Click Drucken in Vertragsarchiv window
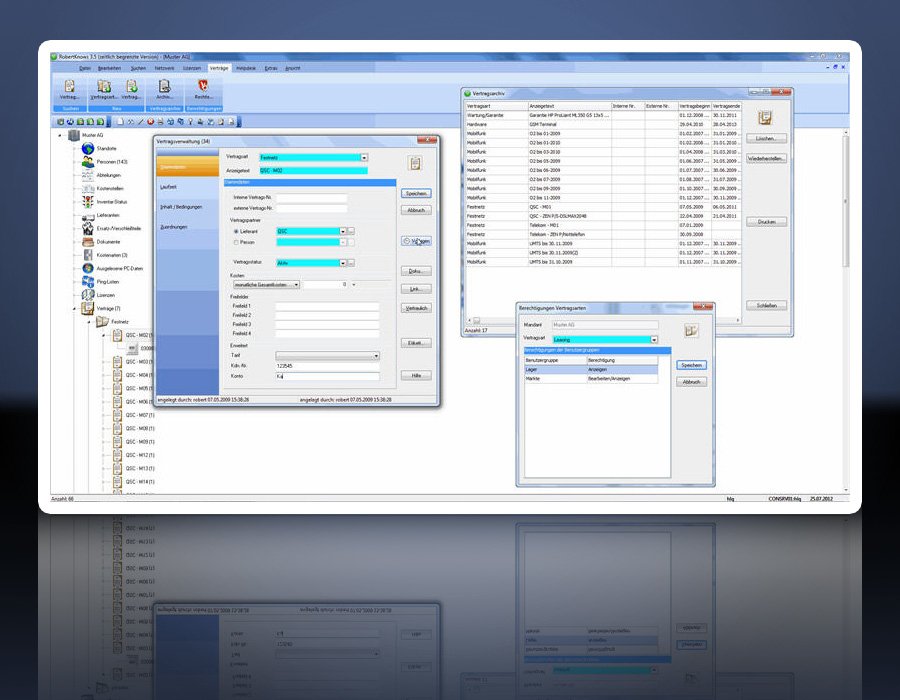The width and height of the screenshot is (900, 700). point(766,221)
